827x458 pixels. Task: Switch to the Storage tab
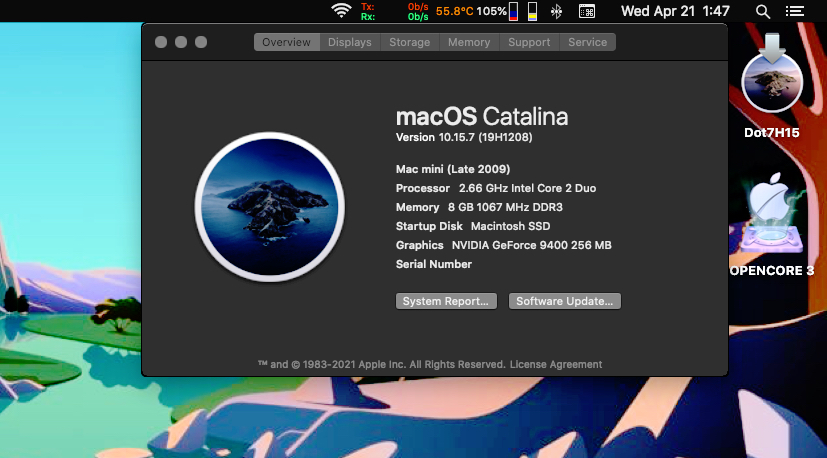(410, 42)
